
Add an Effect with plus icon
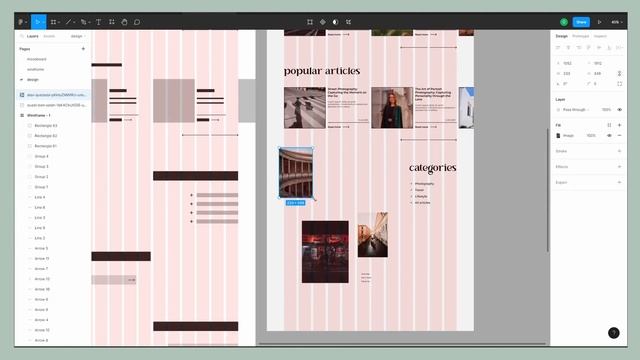point(619,167)
